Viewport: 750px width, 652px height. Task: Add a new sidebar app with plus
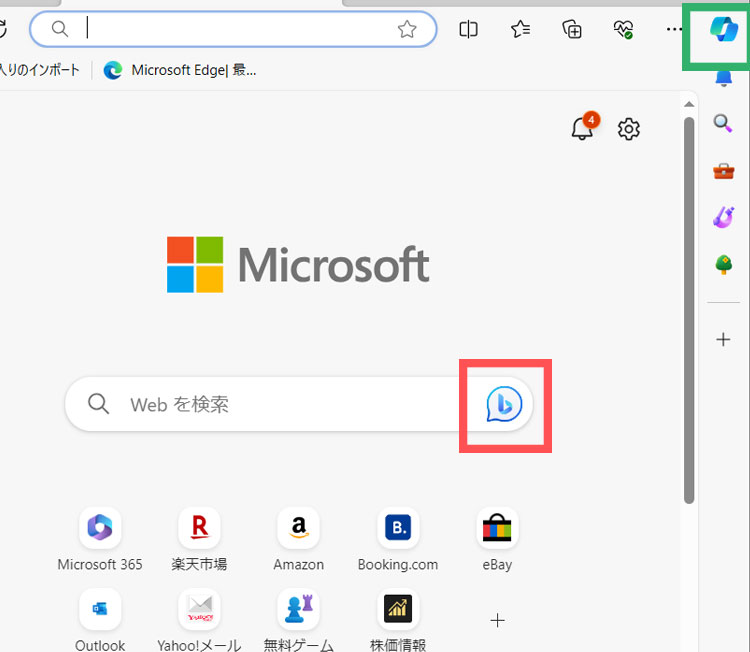[x=723, y=340]
